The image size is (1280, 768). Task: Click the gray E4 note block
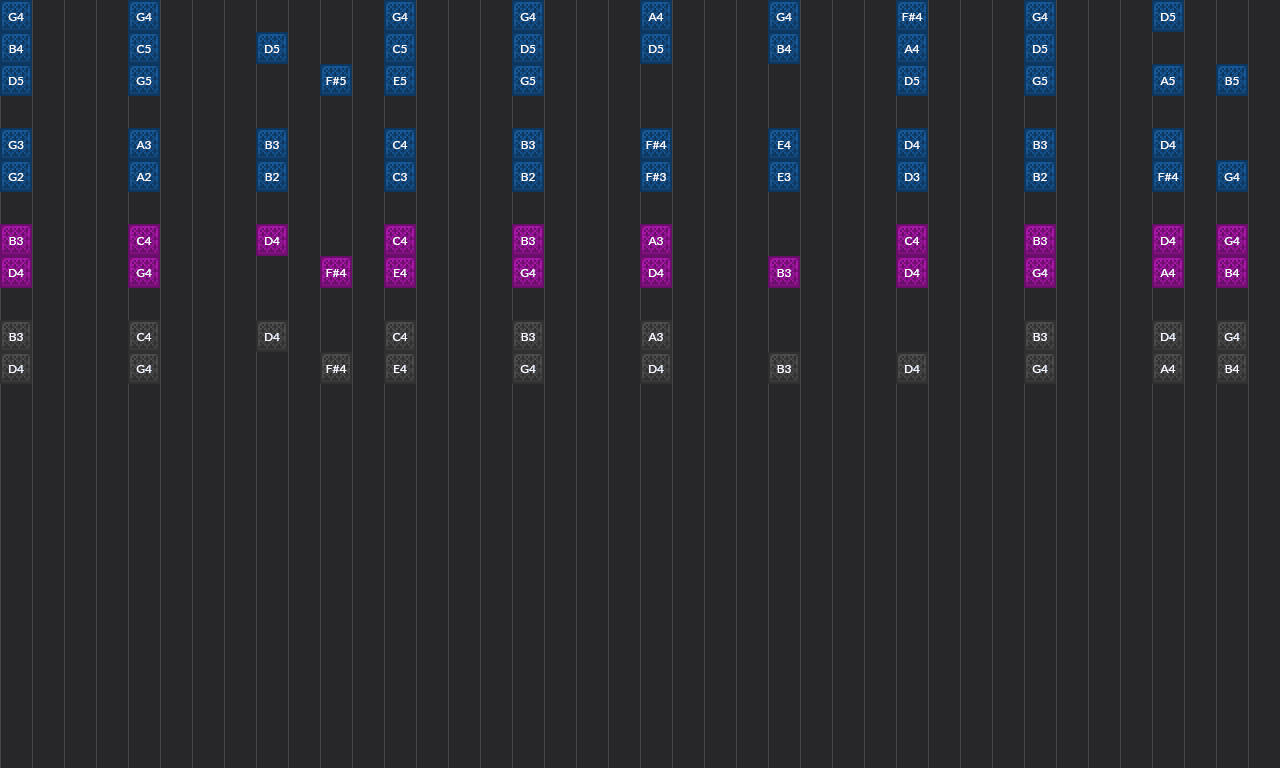point(400,369)
